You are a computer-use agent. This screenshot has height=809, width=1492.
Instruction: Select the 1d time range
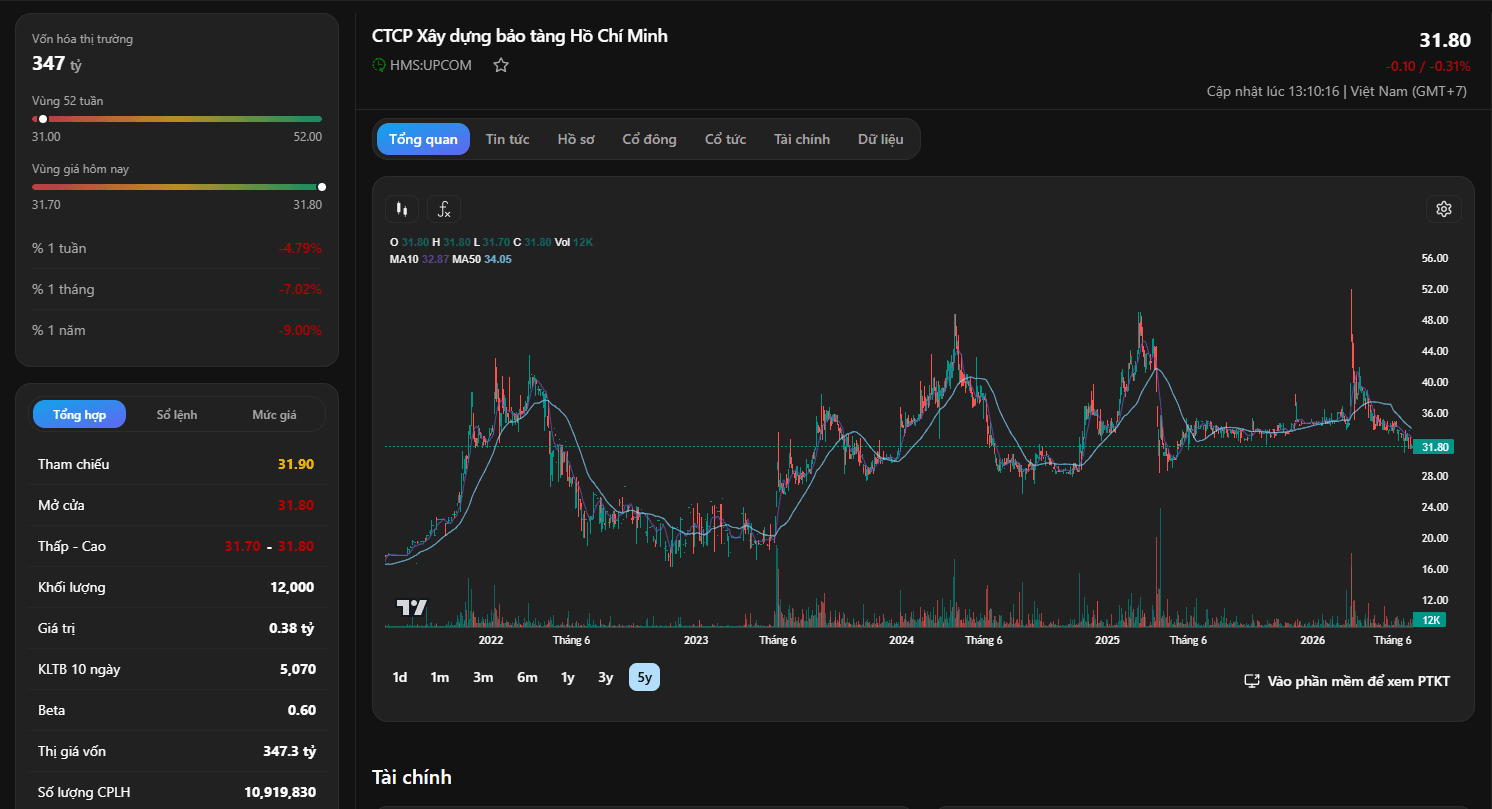pos(400,677)
